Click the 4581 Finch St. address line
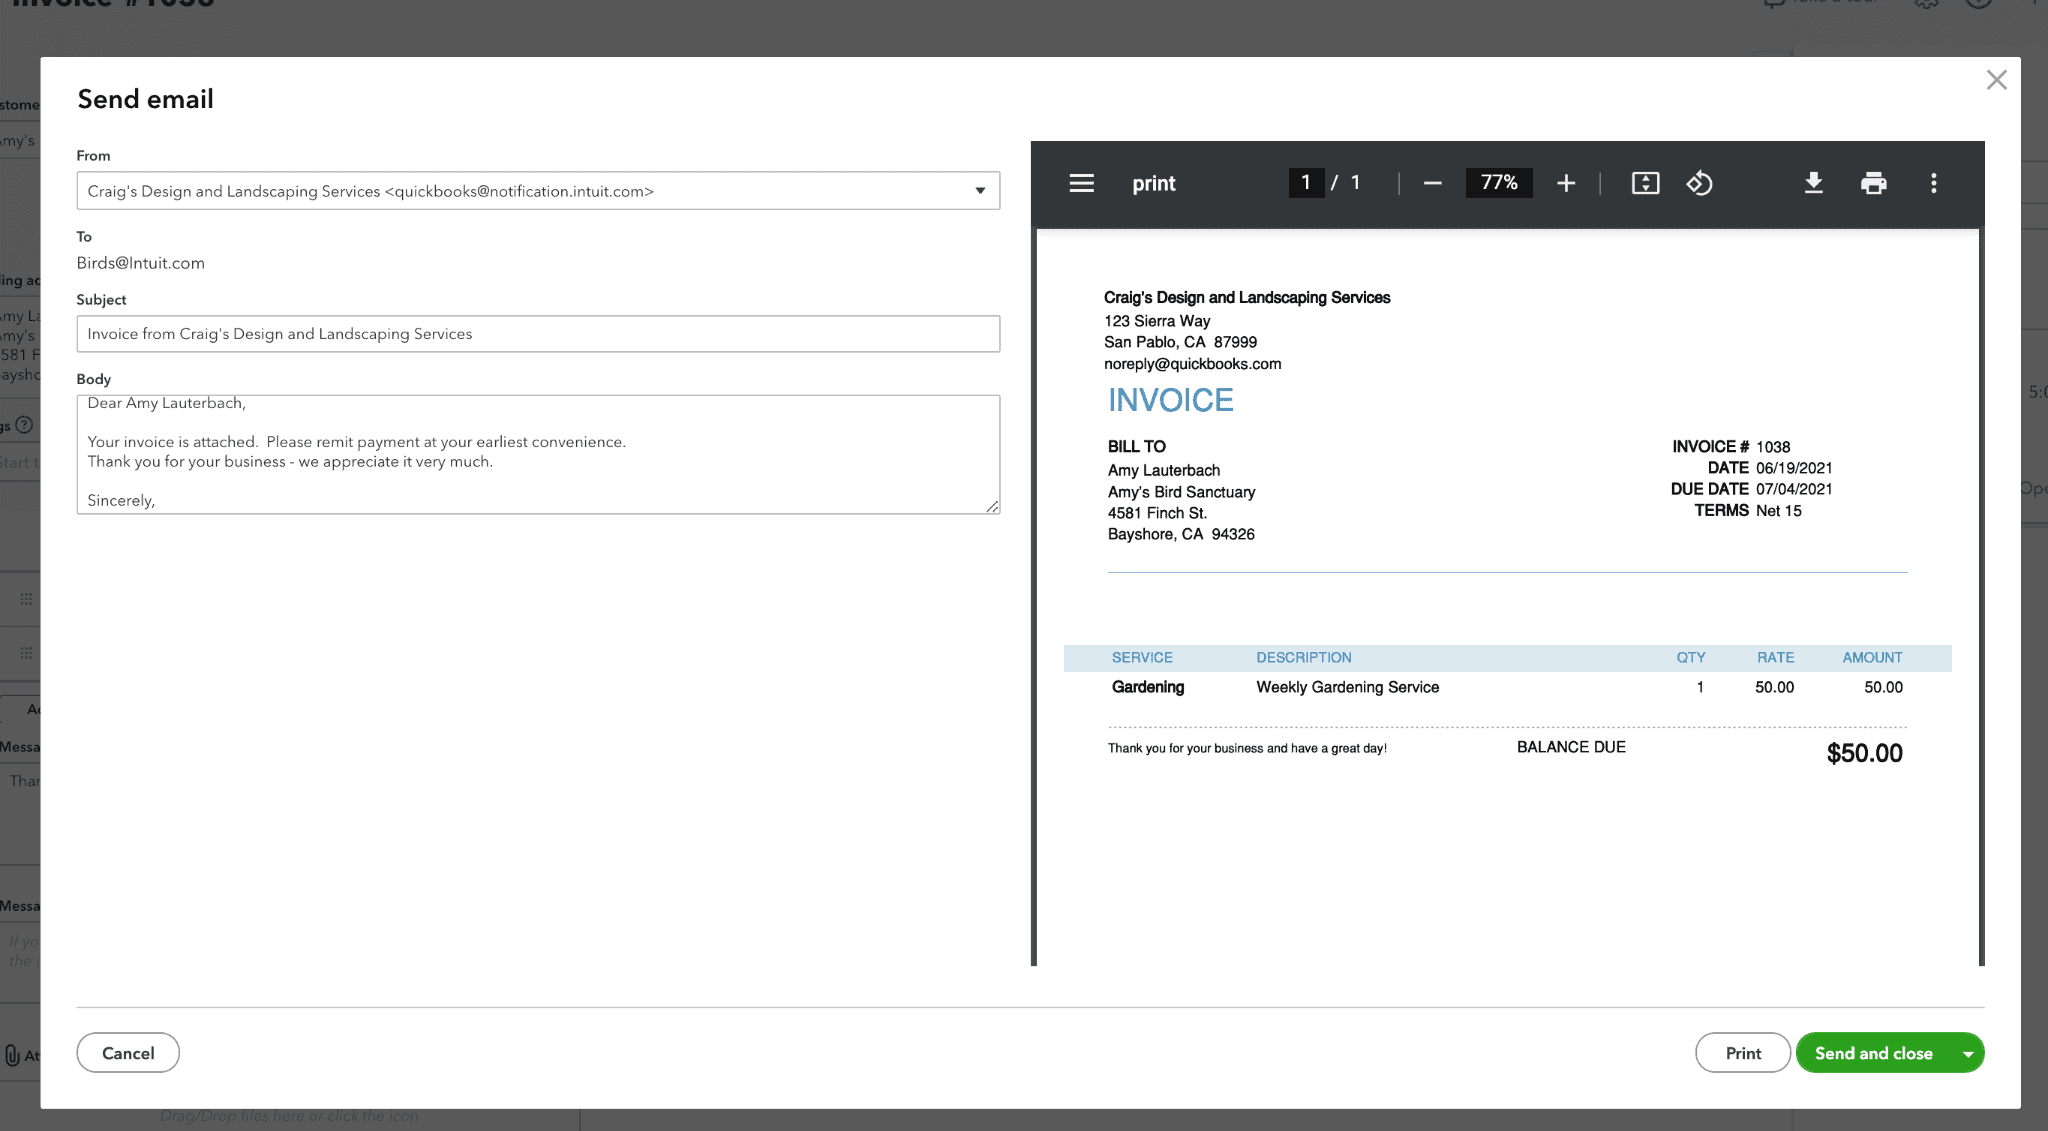 click(x=1157, y=513)
